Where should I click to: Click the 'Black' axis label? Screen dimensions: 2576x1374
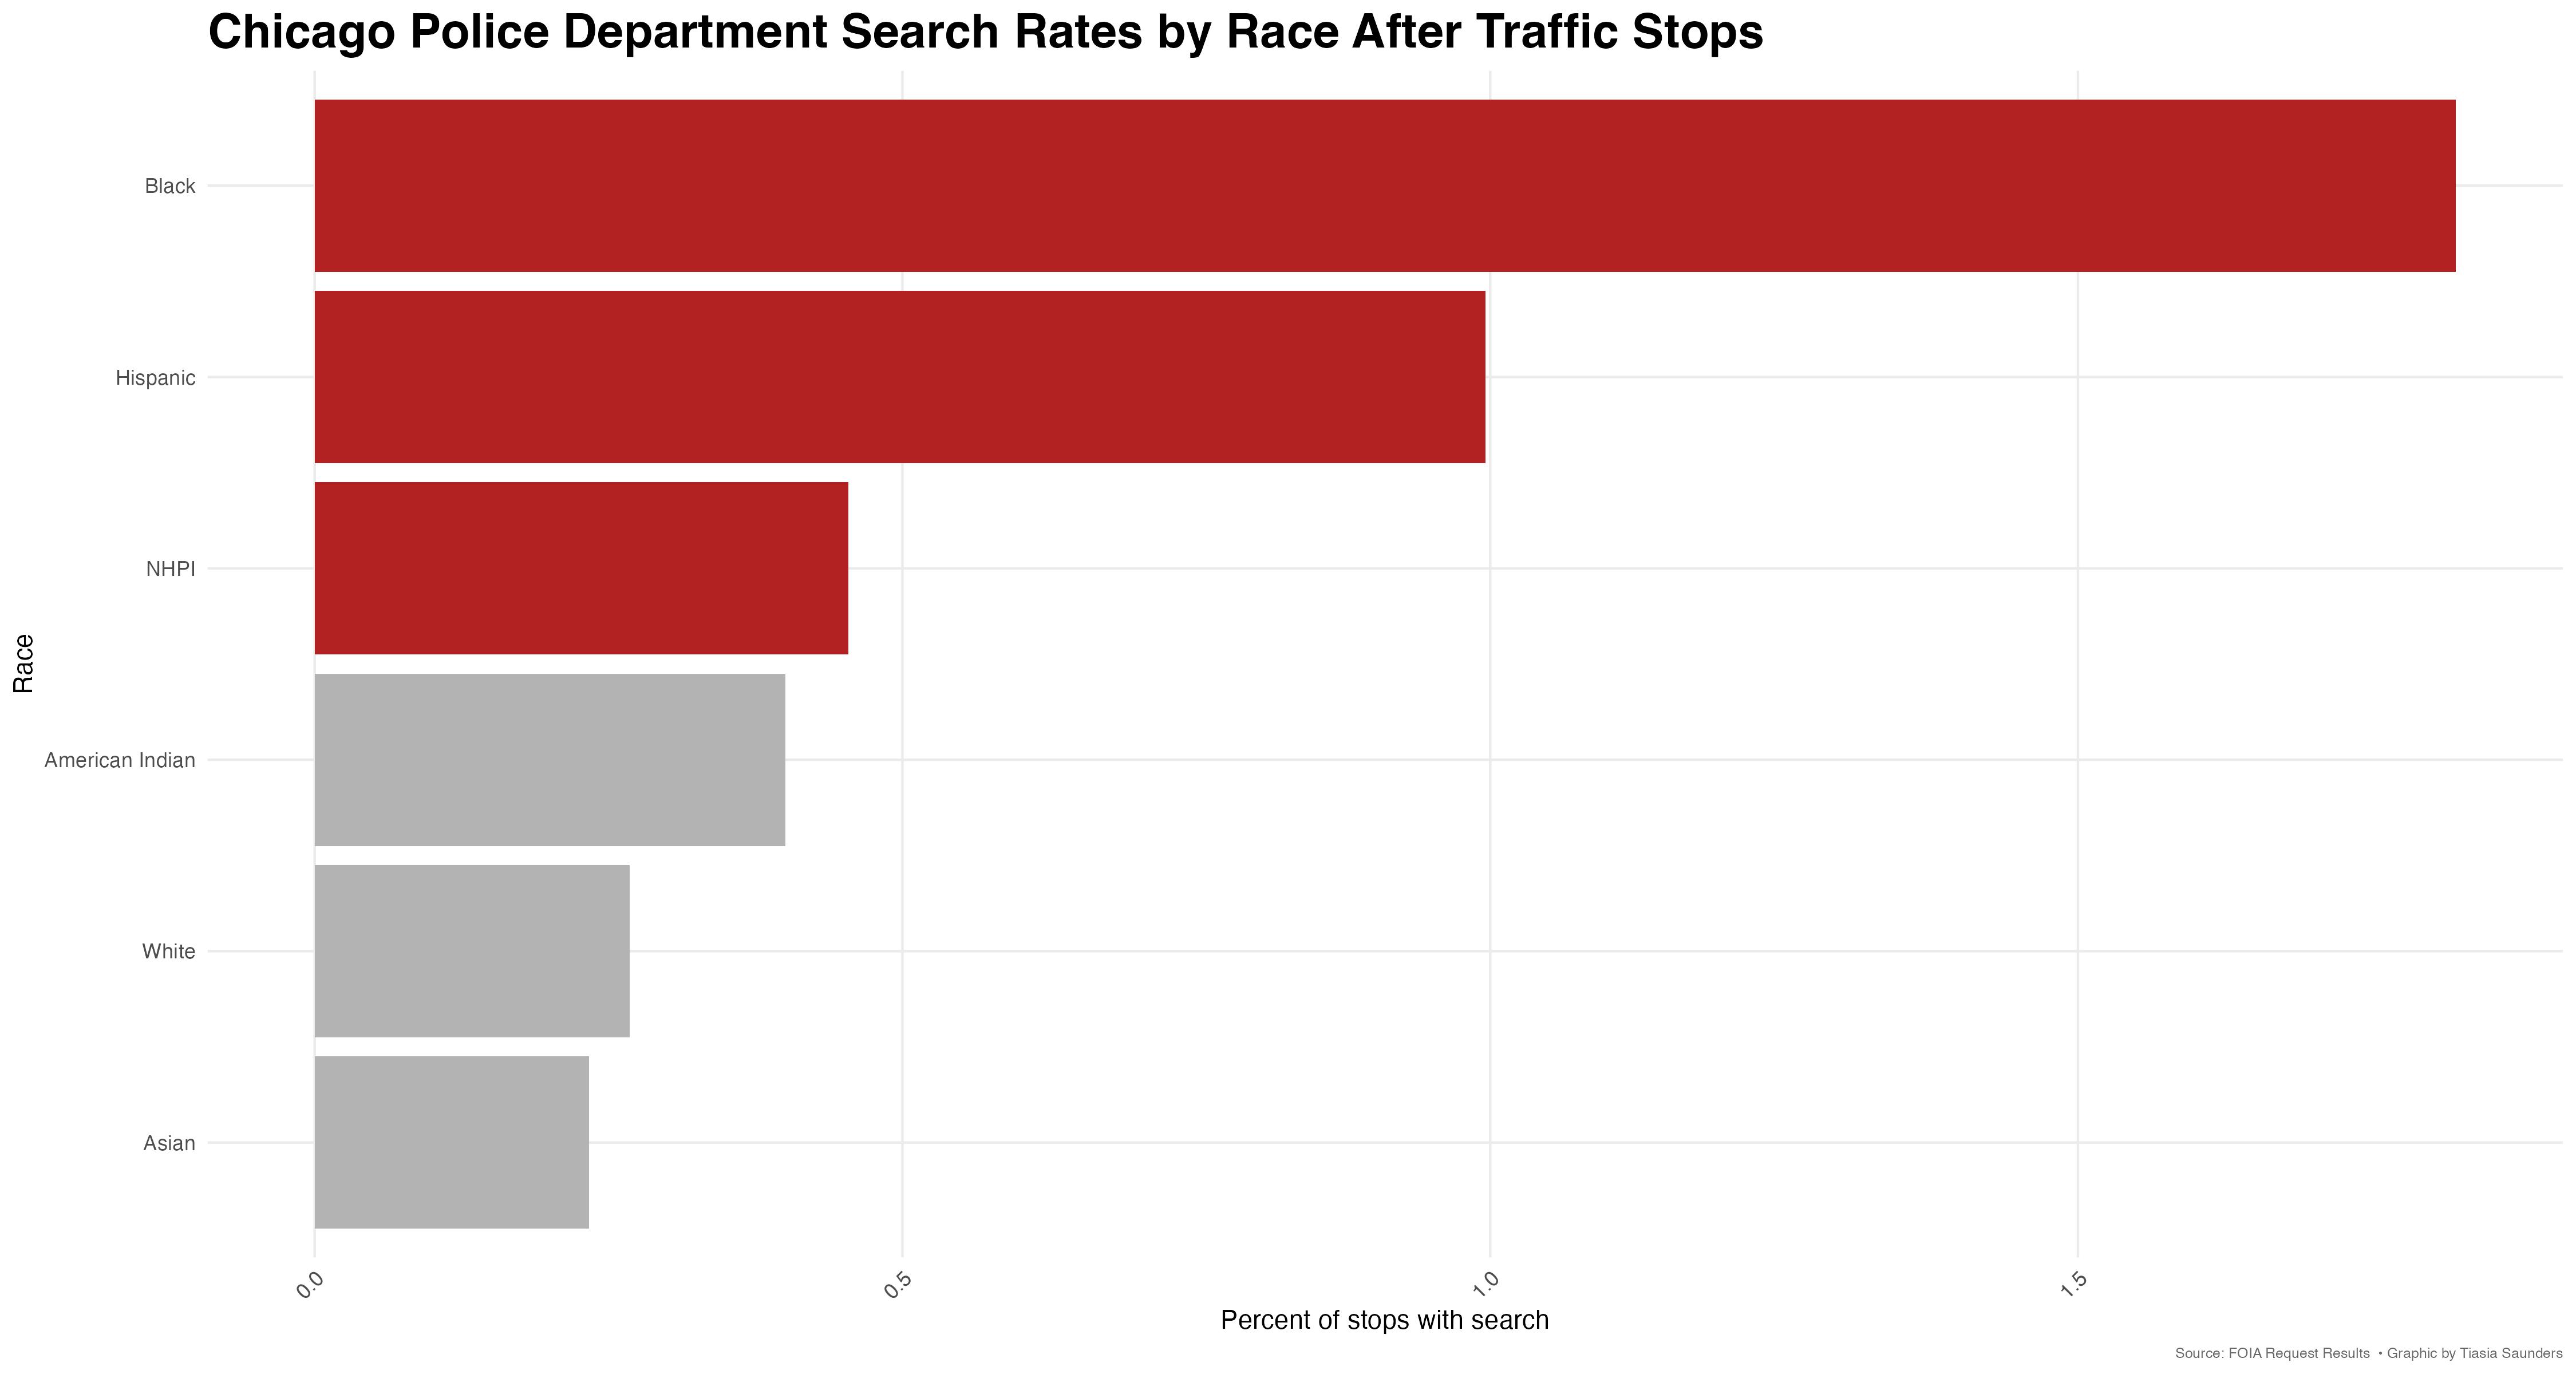[170, 187]
